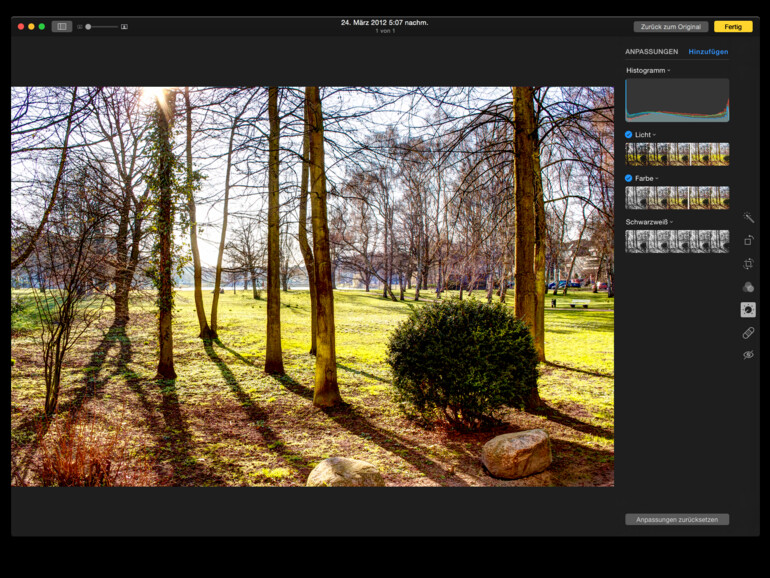Disable the Farbe adjustment checkmark
Image resolution: width=770 pixels, height=578 pixels.
click(x=629, y=178)
